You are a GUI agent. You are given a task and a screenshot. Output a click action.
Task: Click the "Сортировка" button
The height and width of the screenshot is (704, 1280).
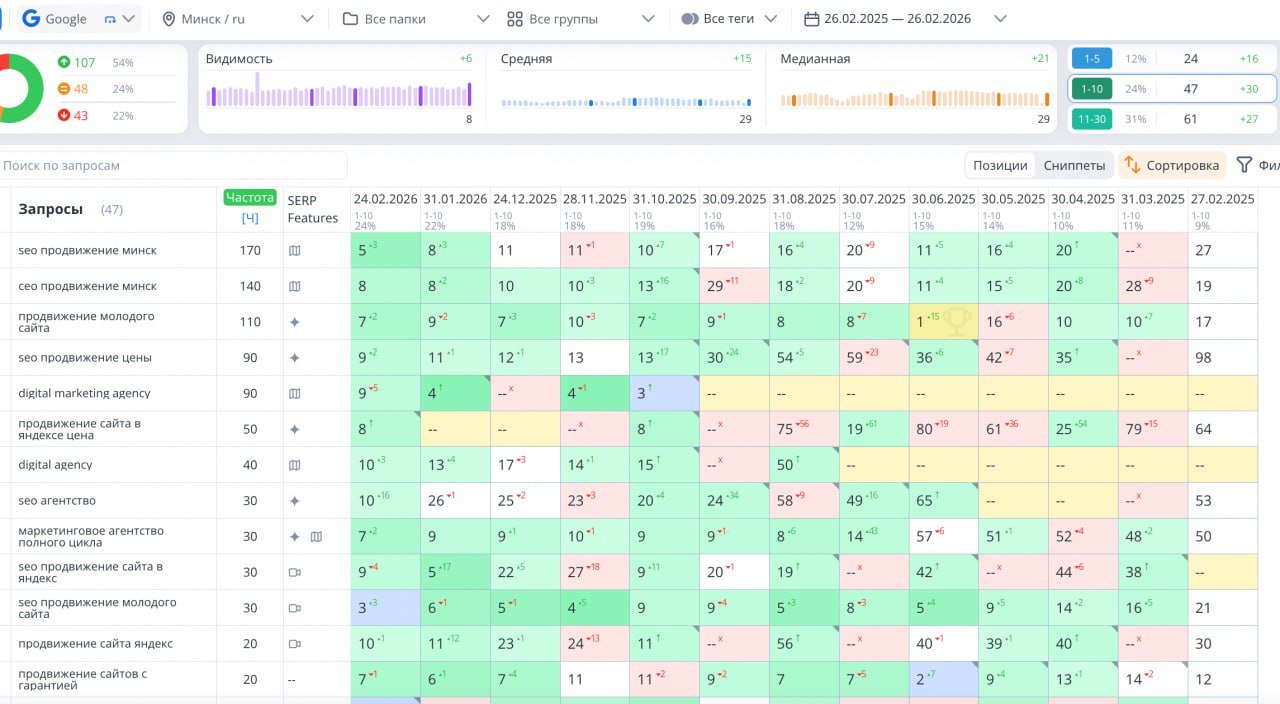tap(1171, 165)
